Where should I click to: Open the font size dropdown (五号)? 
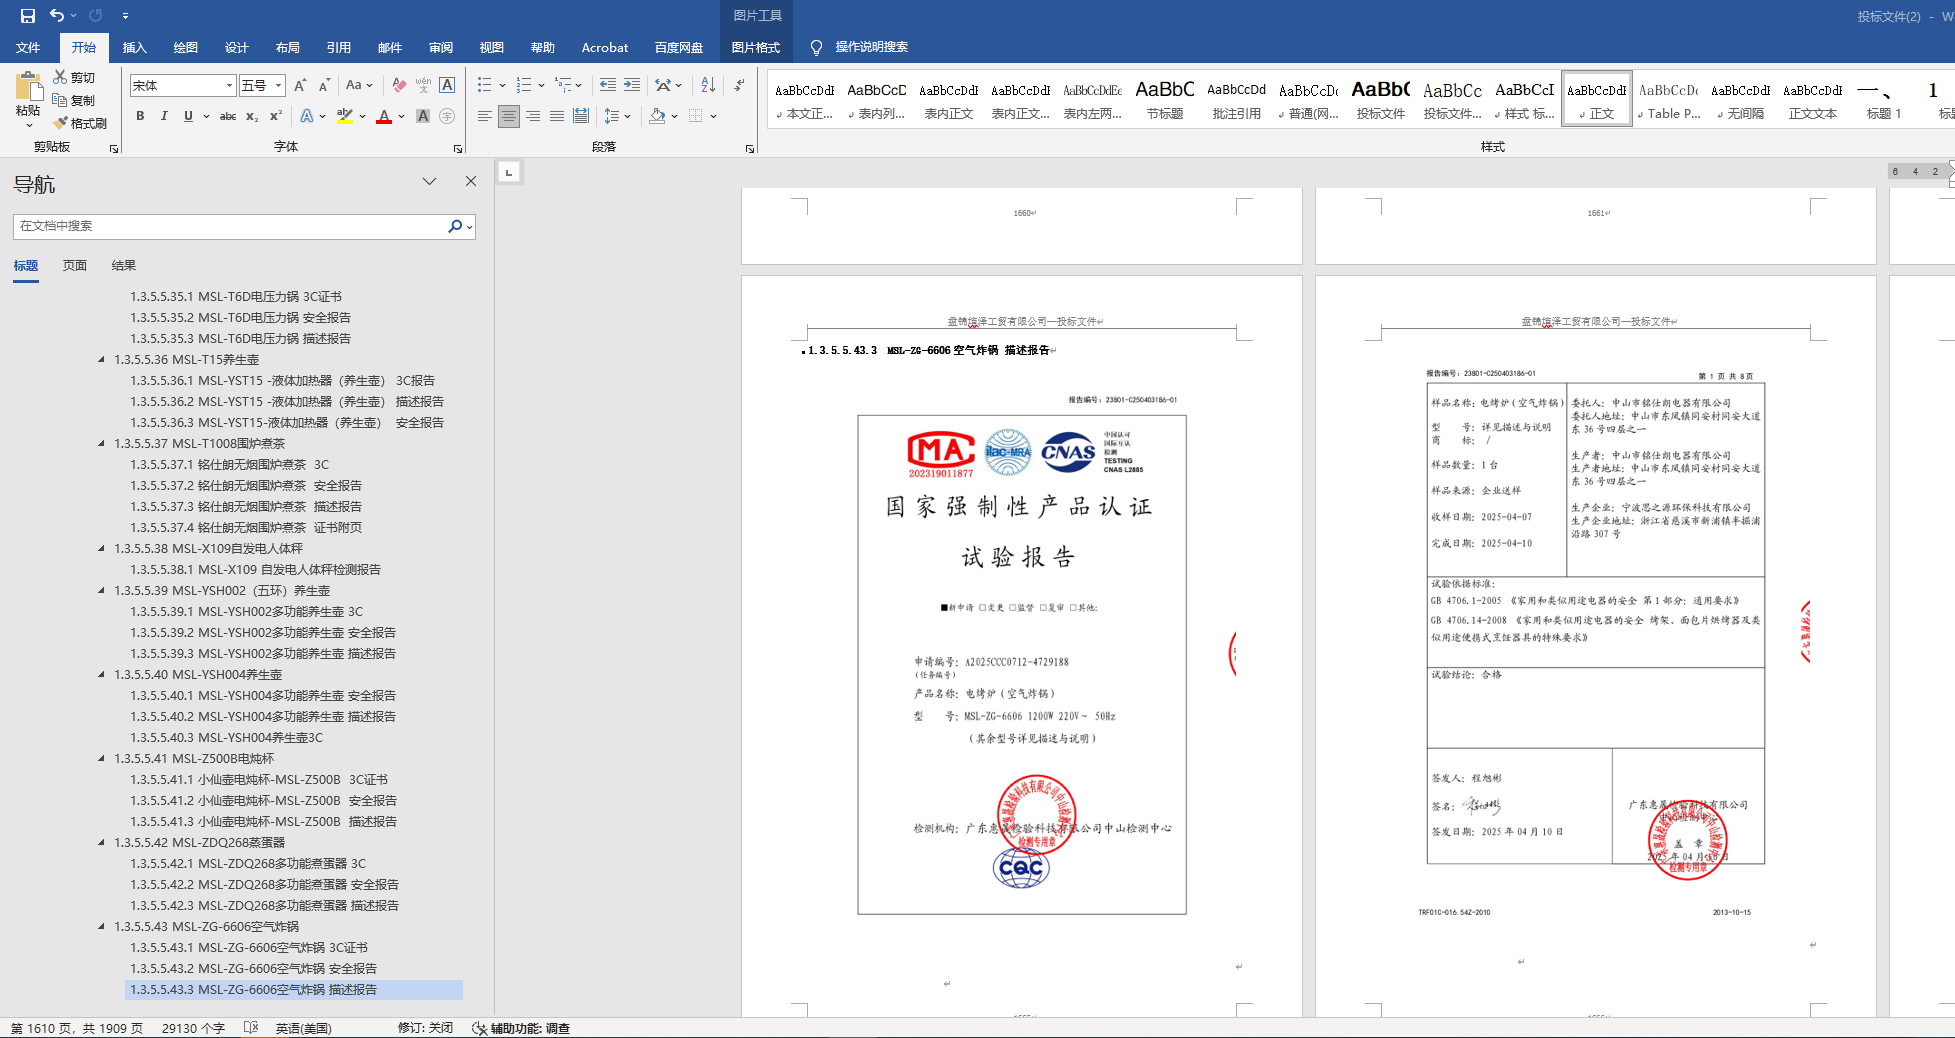point(279,86)
